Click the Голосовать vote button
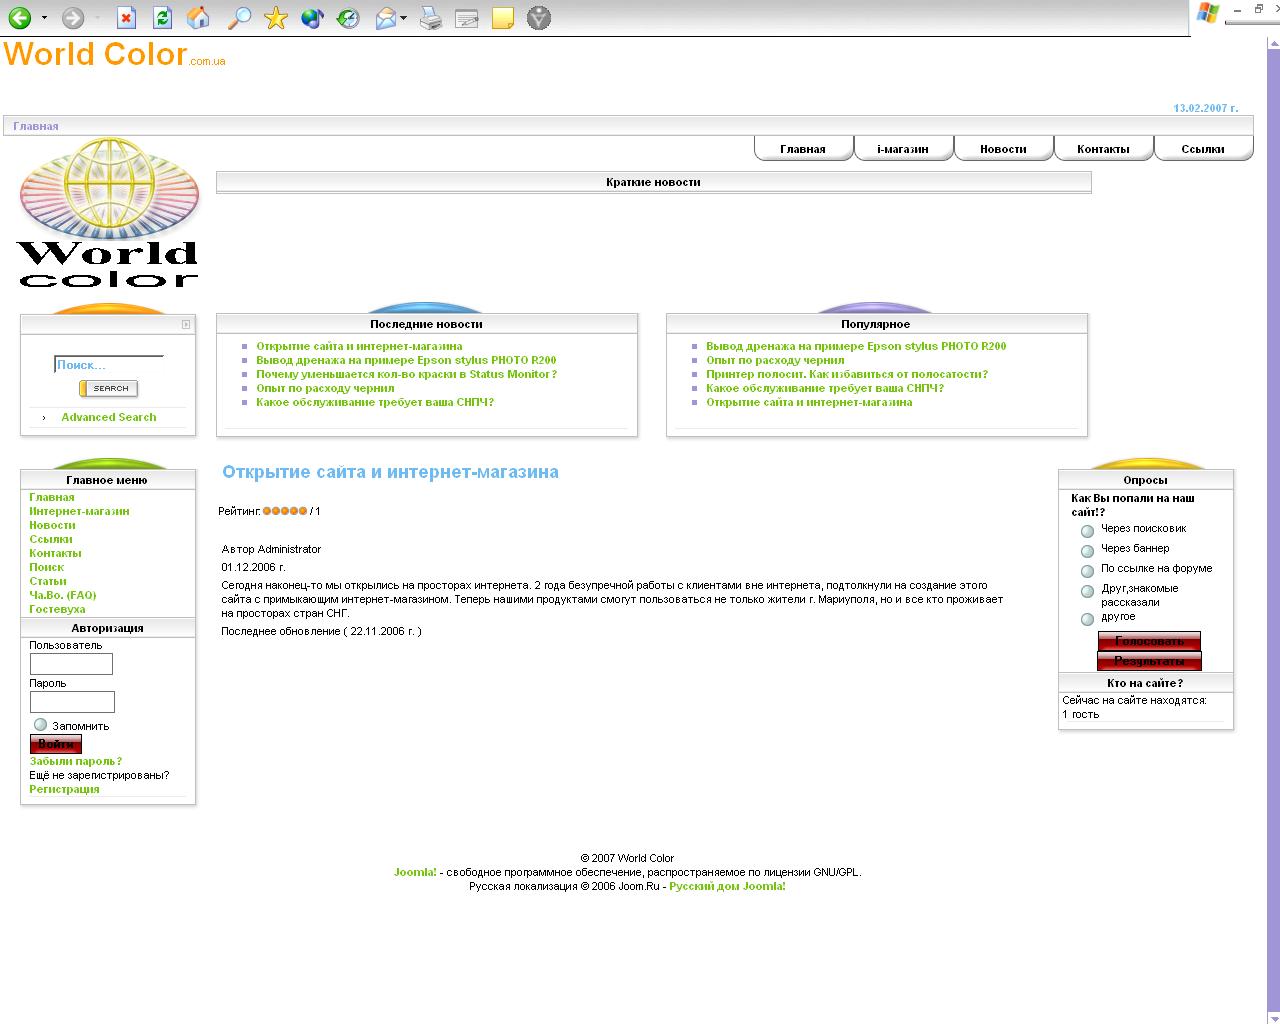 click(x=1149, y=641)
